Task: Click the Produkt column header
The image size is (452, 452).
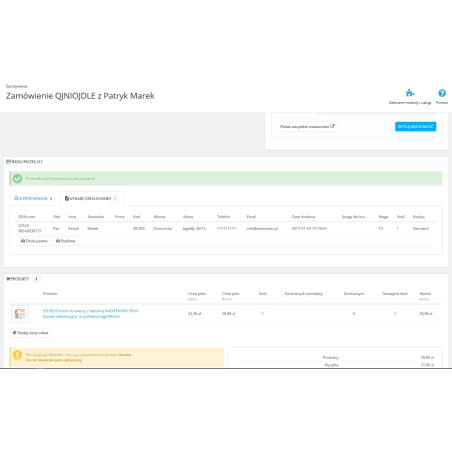Action: (x=50, y=294)
